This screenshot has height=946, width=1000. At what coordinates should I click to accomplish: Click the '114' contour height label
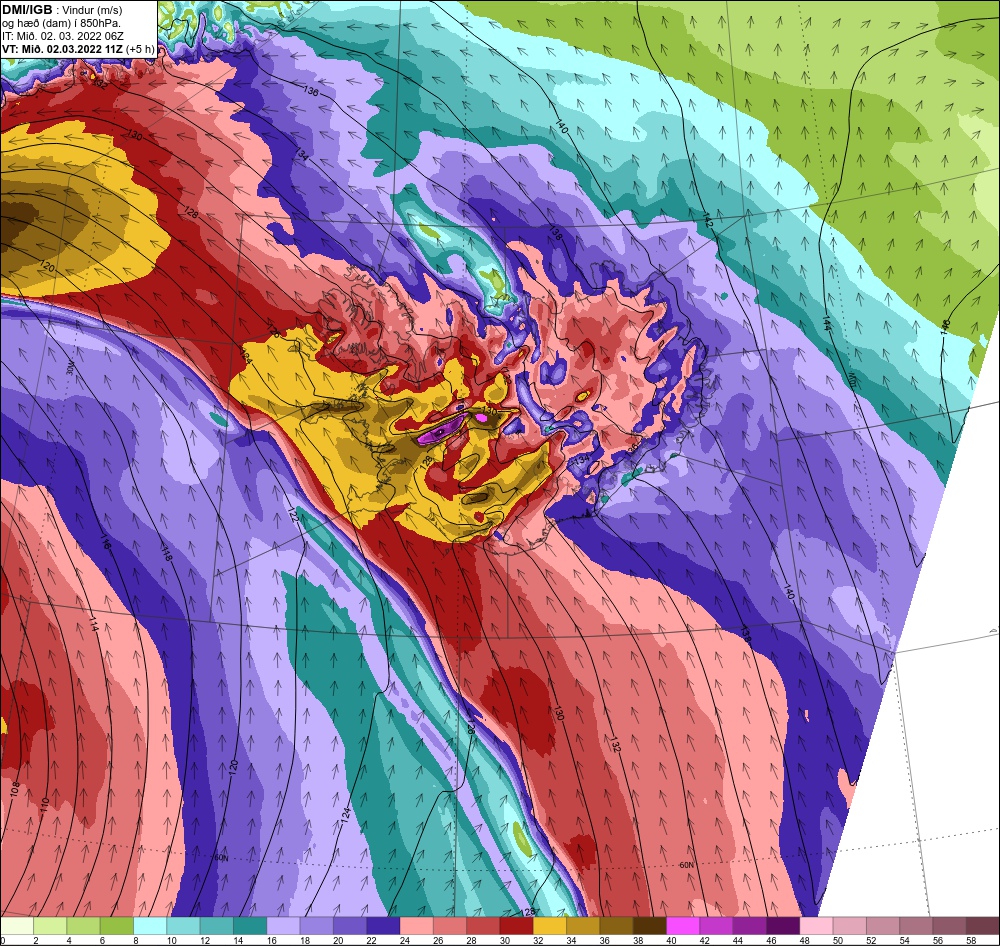pos(93,623)
